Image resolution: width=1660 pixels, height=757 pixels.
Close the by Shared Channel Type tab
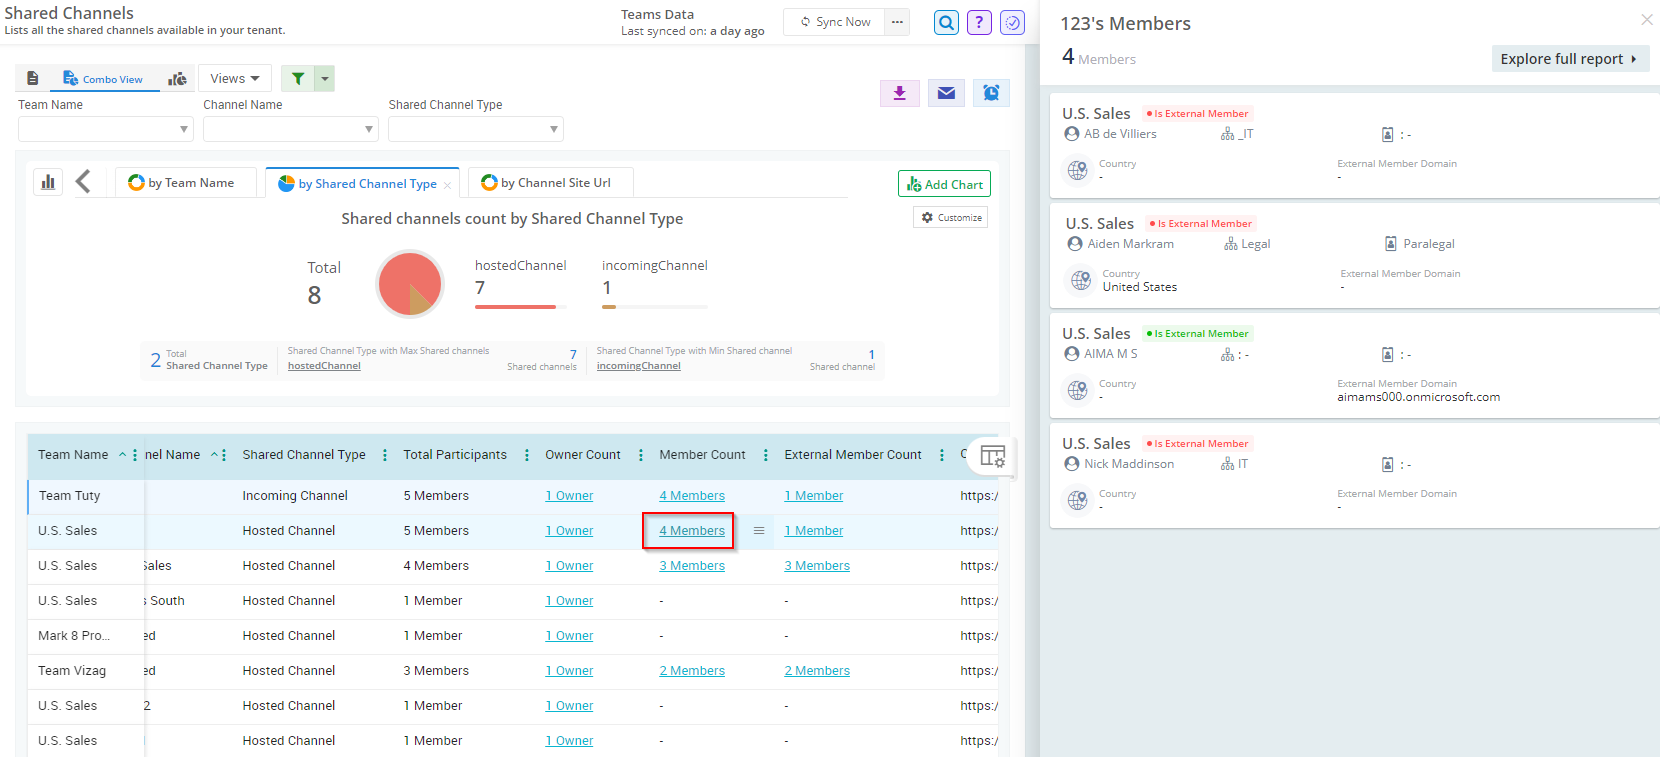447,185
